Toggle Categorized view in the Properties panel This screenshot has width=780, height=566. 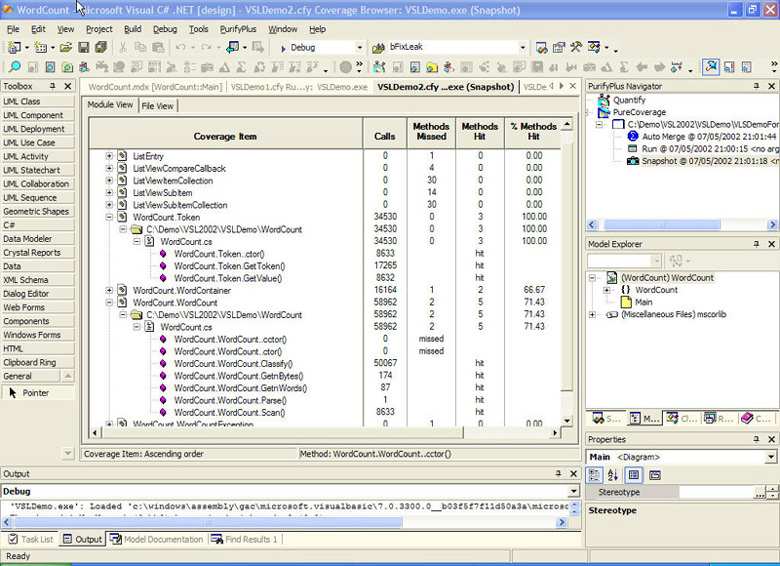594,475
